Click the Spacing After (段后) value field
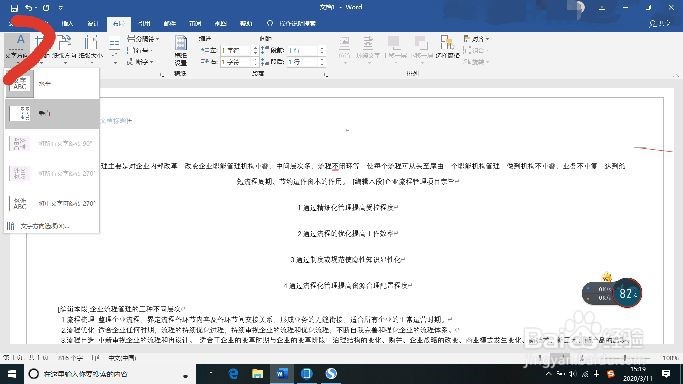683x384 pixels. (x=303, y=62)
